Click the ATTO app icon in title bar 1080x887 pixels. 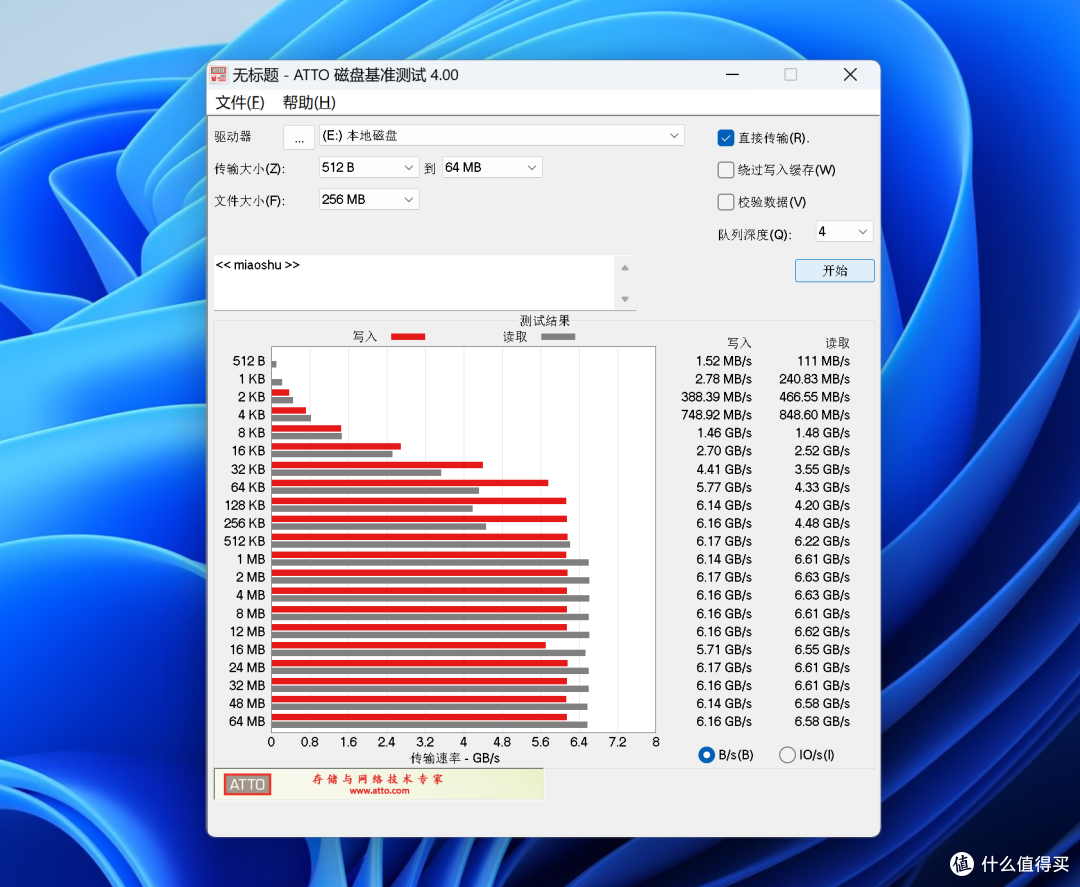218,74
